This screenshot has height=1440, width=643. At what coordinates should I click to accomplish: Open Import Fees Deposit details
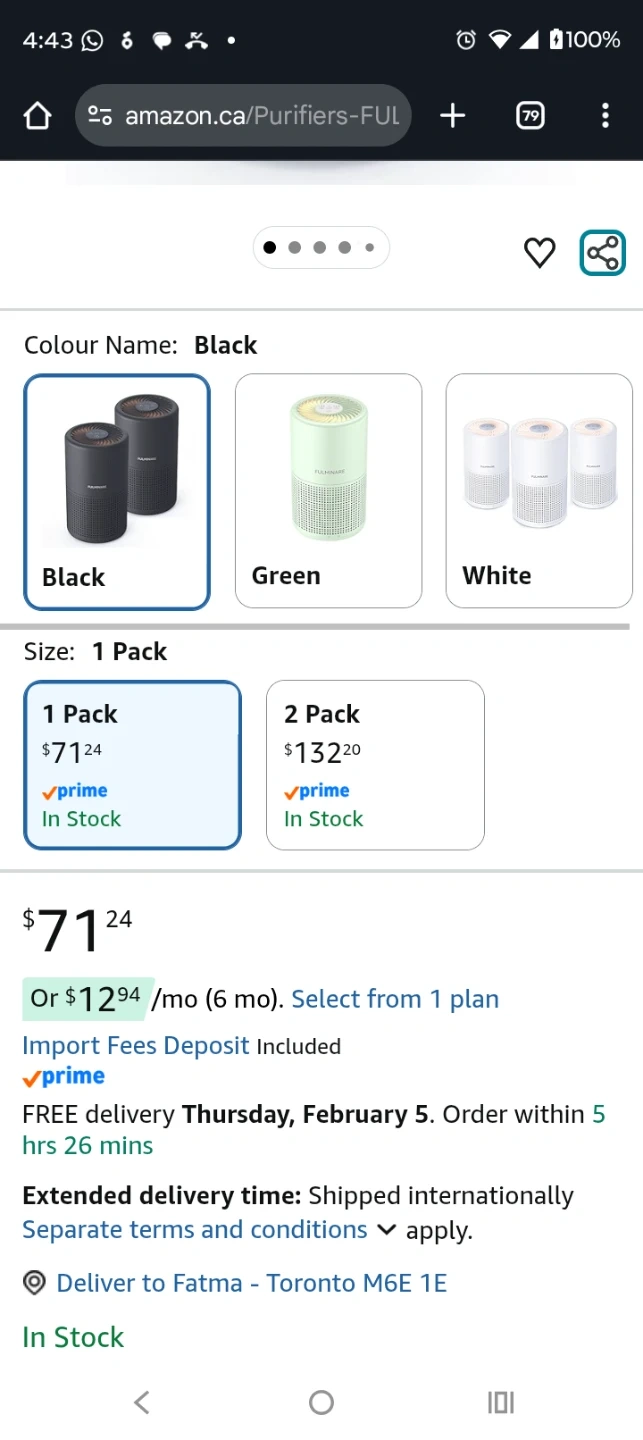136,1046
